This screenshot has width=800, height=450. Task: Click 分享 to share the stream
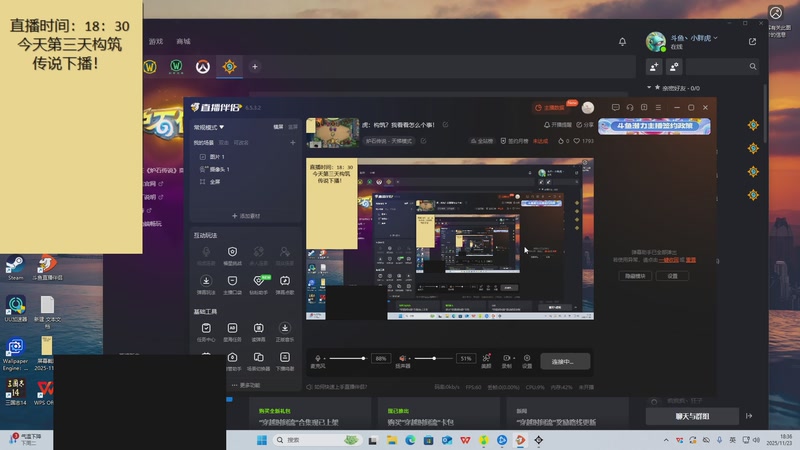click(585, 124)
